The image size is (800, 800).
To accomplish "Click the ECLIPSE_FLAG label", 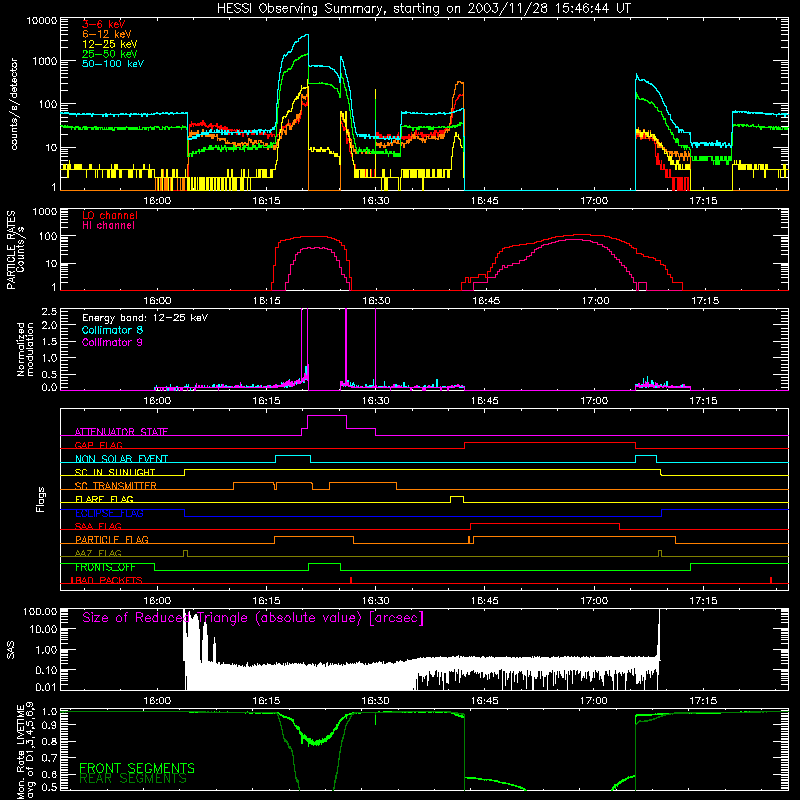I will (x=109, y=513).
